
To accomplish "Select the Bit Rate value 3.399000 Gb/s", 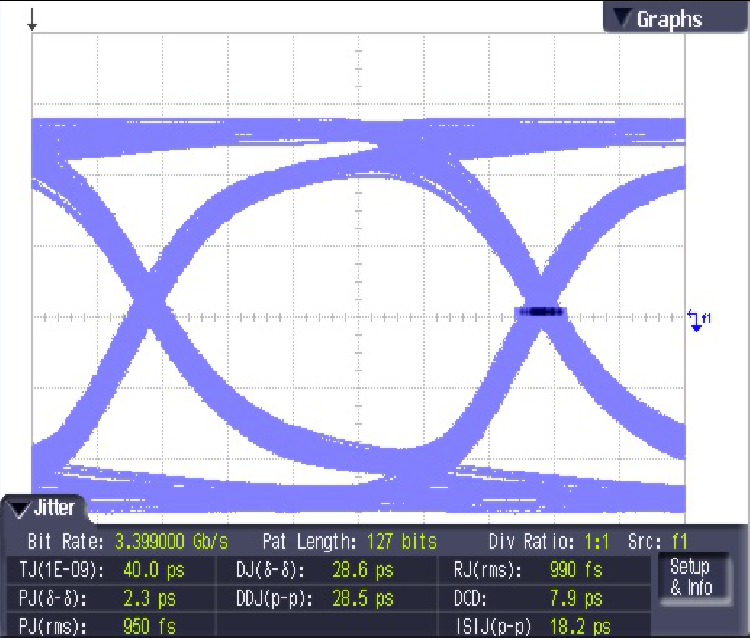I will click(x=171, y=542).
